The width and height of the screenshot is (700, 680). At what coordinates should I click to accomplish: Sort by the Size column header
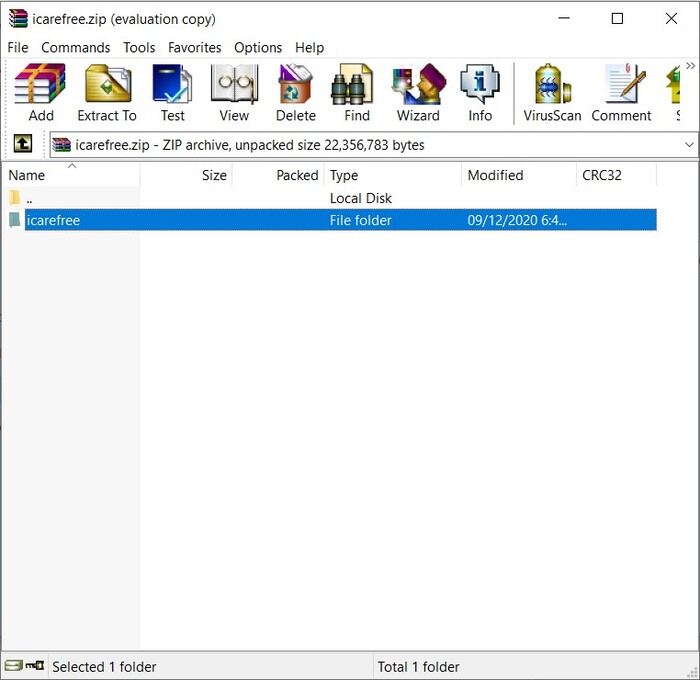pyautogui.click(x=186, y=175)
